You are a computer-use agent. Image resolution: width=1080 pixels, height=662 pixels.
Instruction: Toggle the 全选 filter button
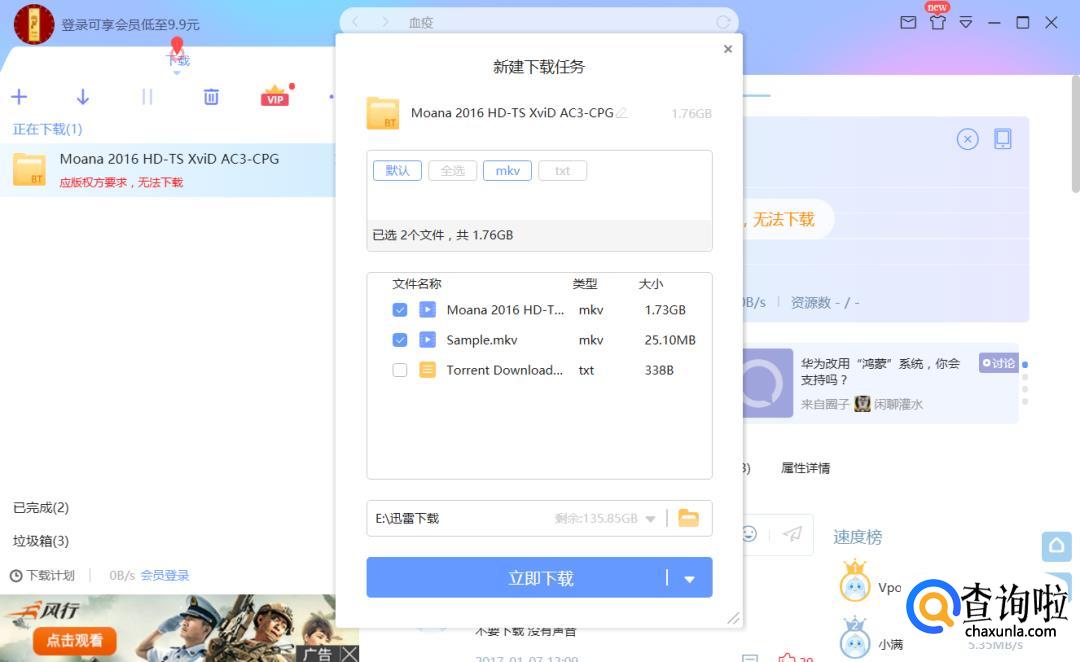pos(453,171)
